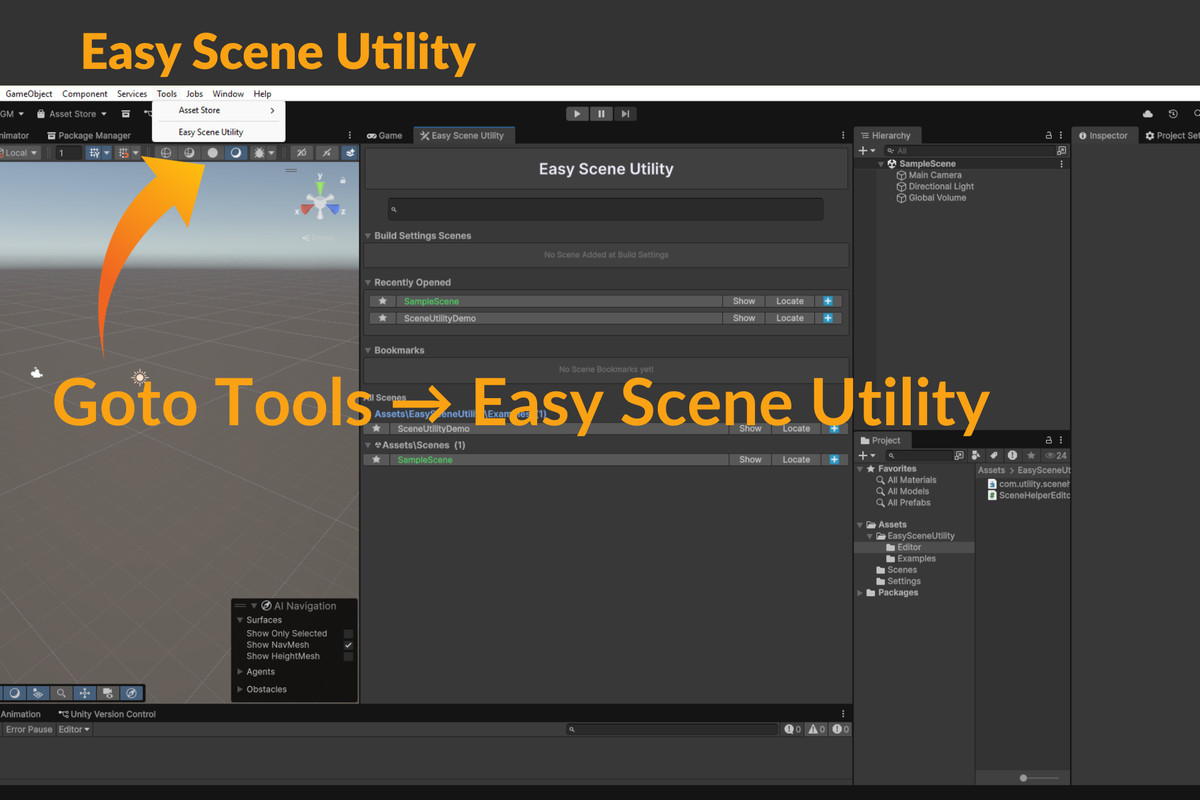Toggle Audio in the Scene view toolbar
The width and height of the screenshot is (1200, 800).
[x=211, y=152]
